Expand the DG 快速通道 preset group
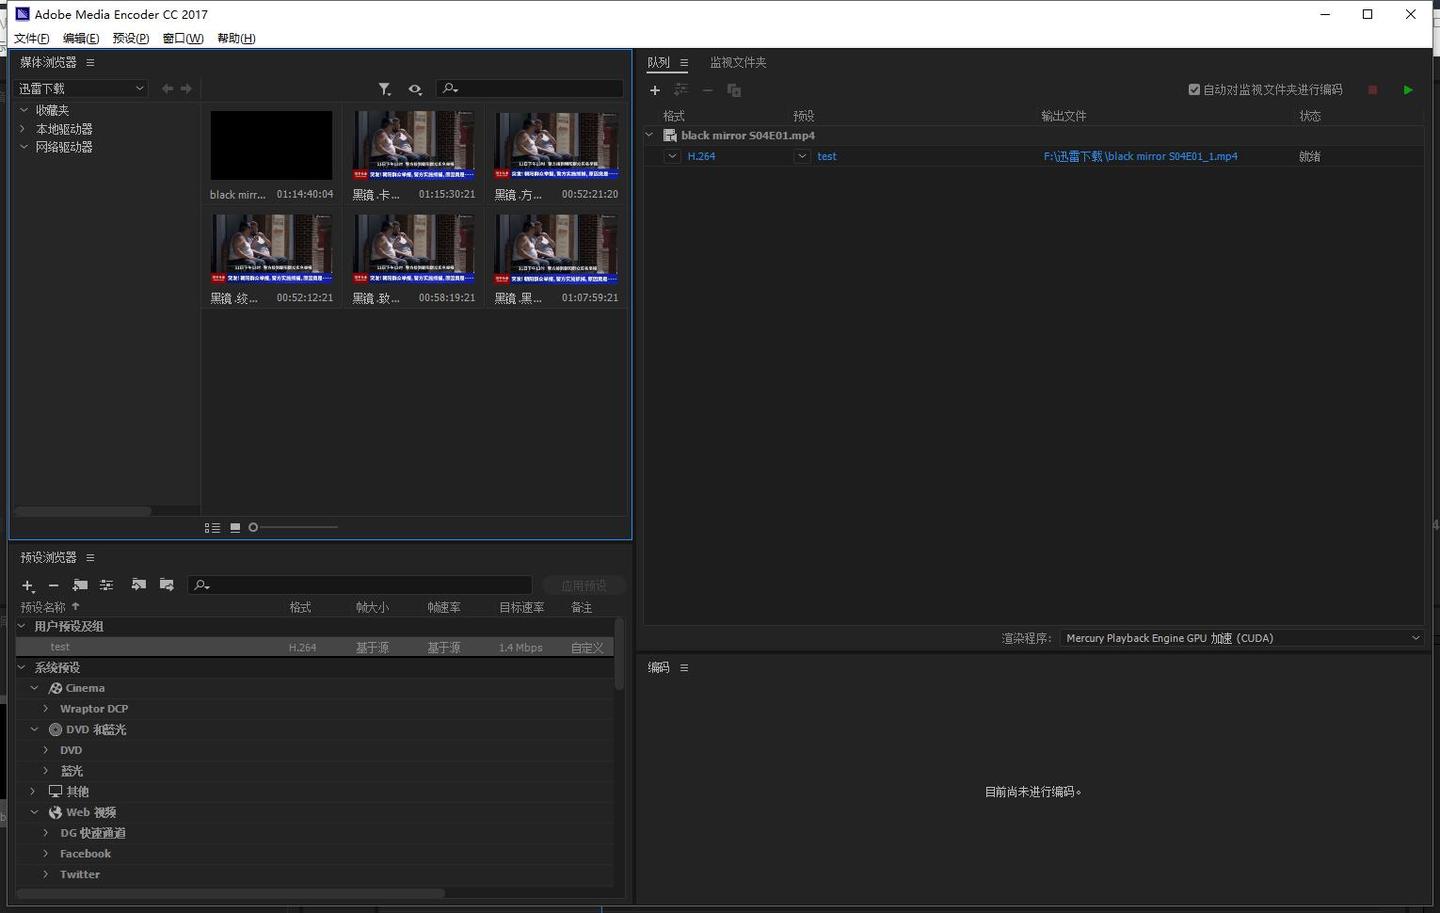The height and width of the screenshot is (913, 1440). click(46, 833)
